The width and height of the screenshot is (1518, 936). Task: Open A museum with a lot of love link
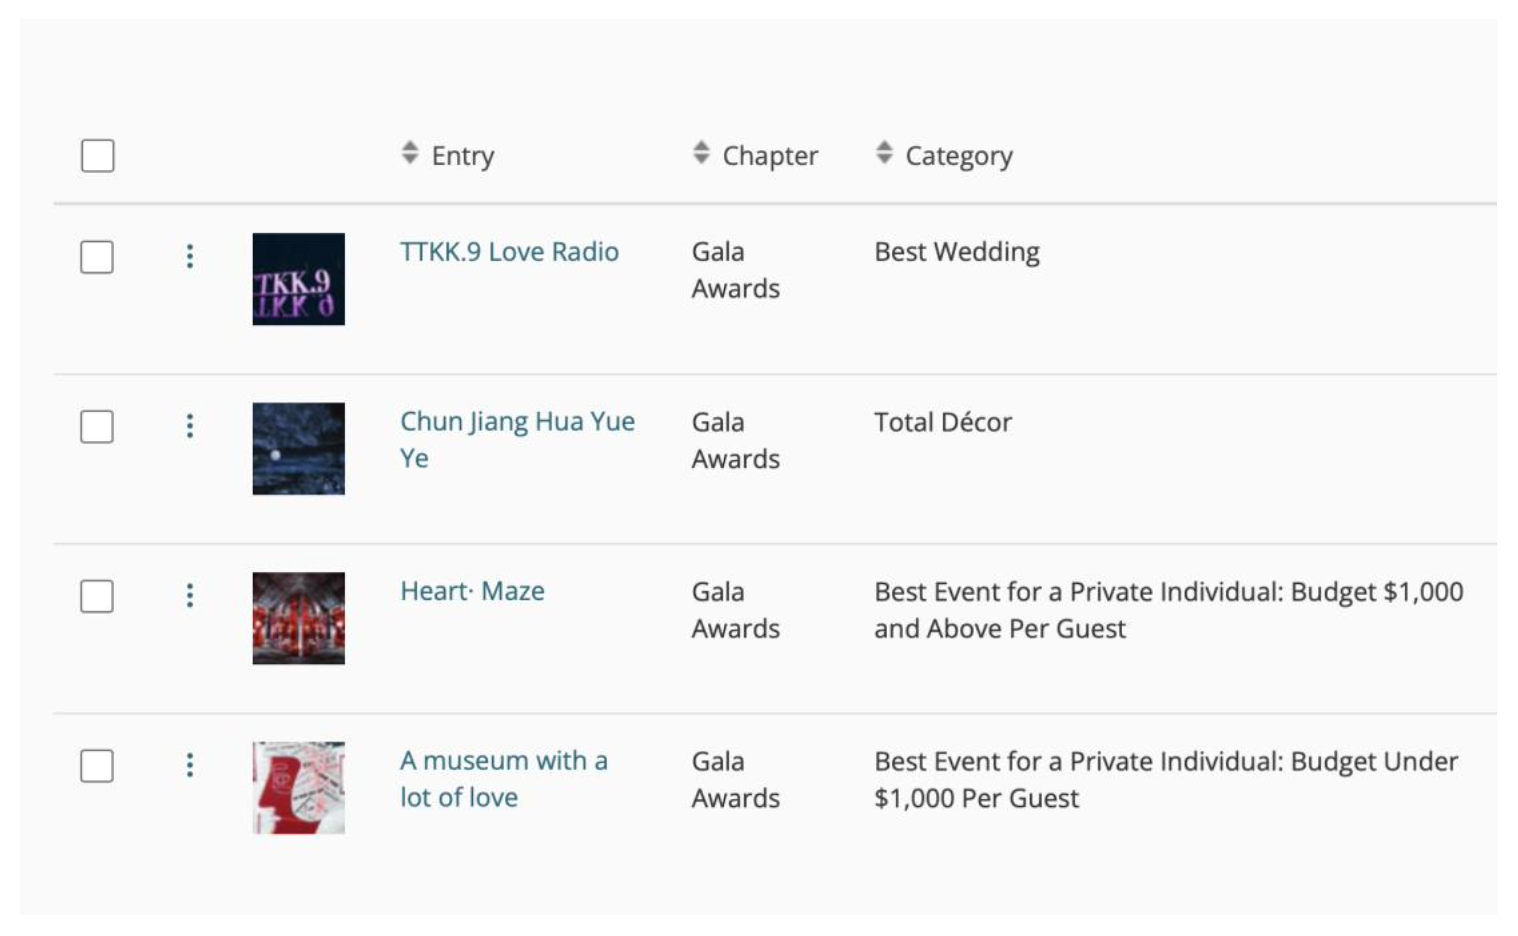click(x=503, y=761)
